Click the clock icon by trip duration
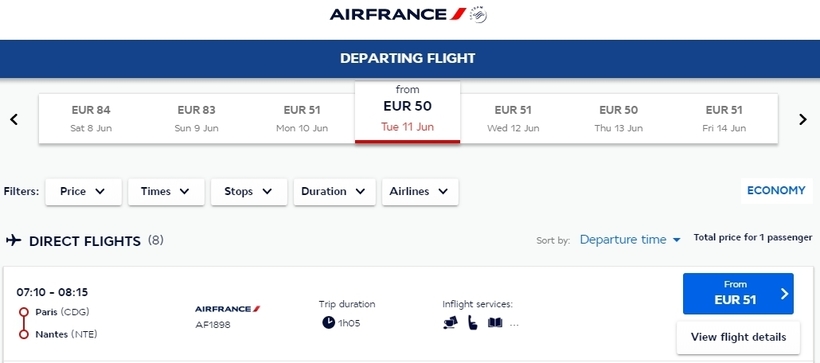 [328, 323]
